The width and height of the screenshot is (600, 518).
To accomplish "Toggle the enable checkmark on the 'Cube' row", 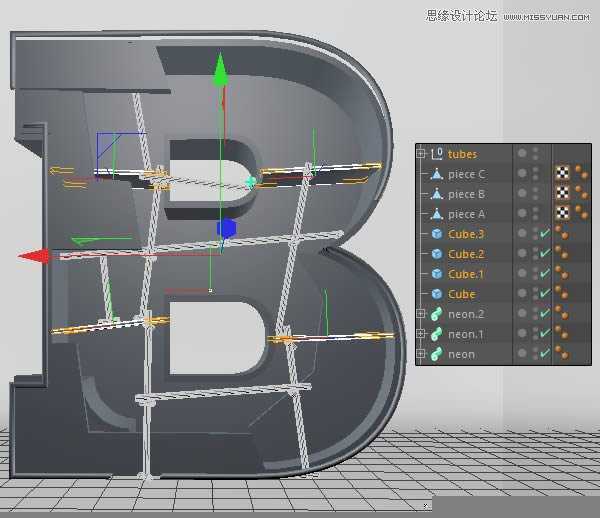I will pos(545,293).
